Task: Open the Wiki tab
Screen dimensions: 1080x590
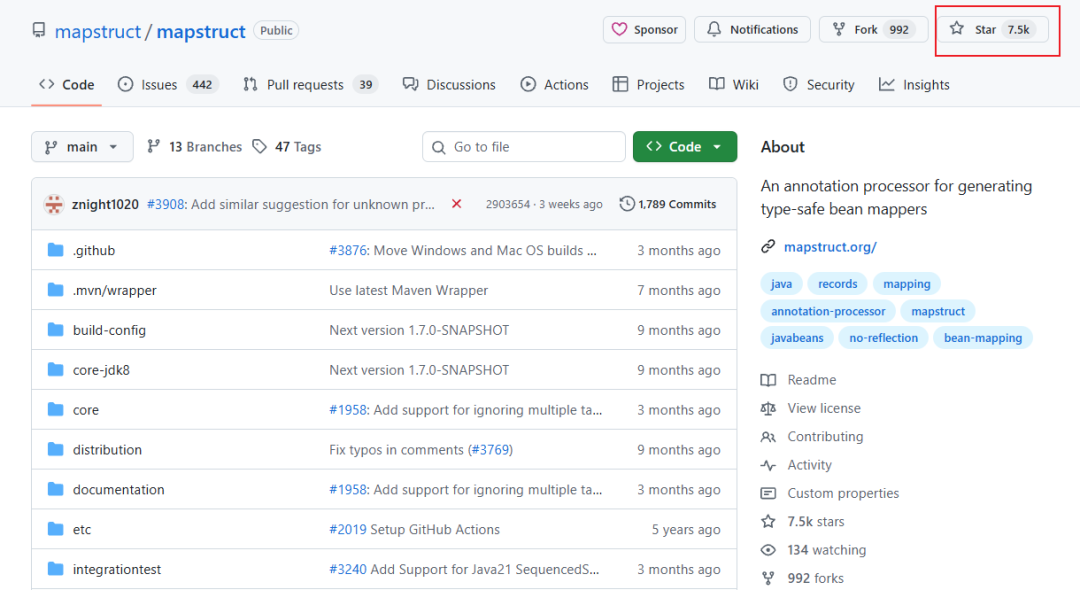Action: point(734,85)
